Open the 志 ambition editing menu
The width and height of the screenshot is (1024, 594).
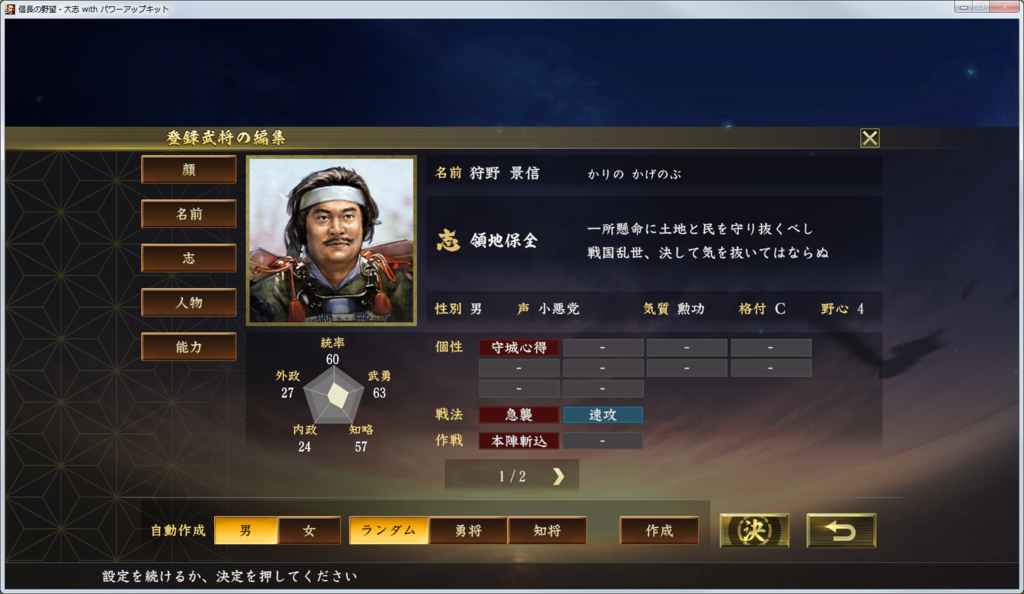pyautogui.click(x=189, y=258)
